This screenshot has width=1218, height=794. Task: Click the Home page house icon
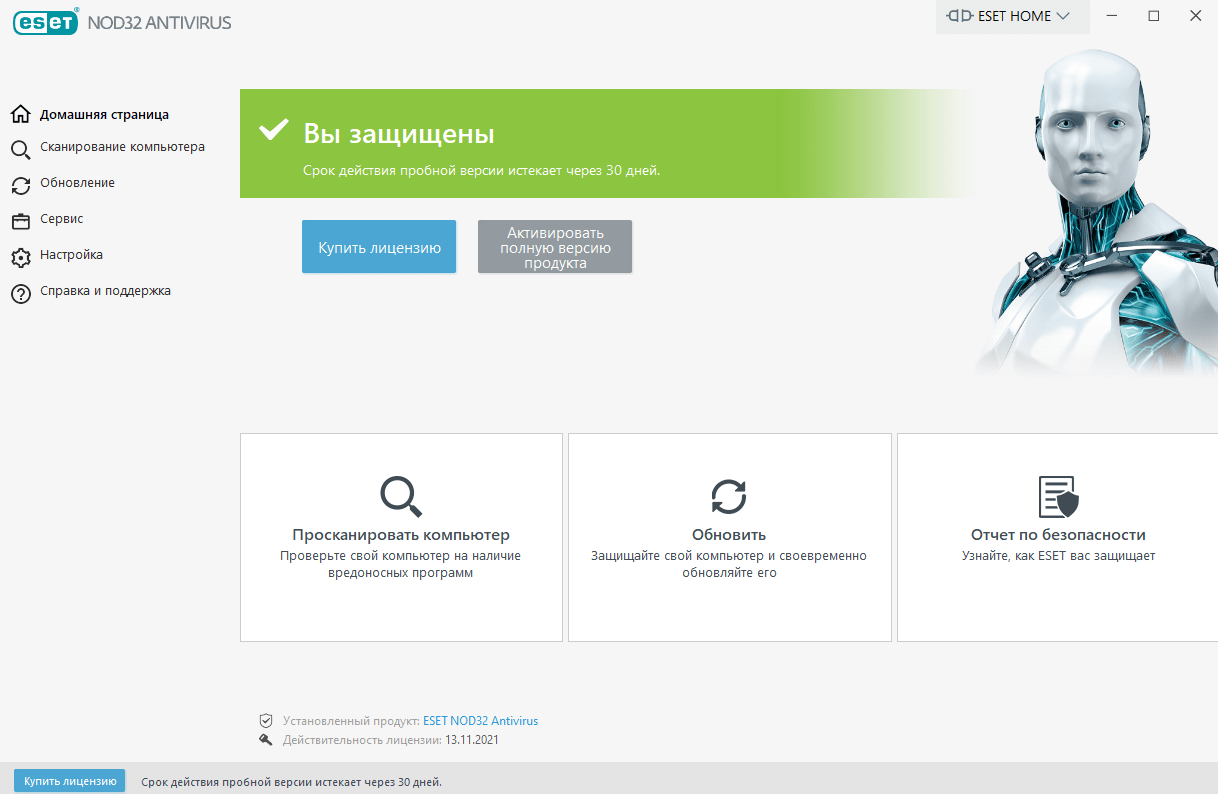tap(20, 115)
